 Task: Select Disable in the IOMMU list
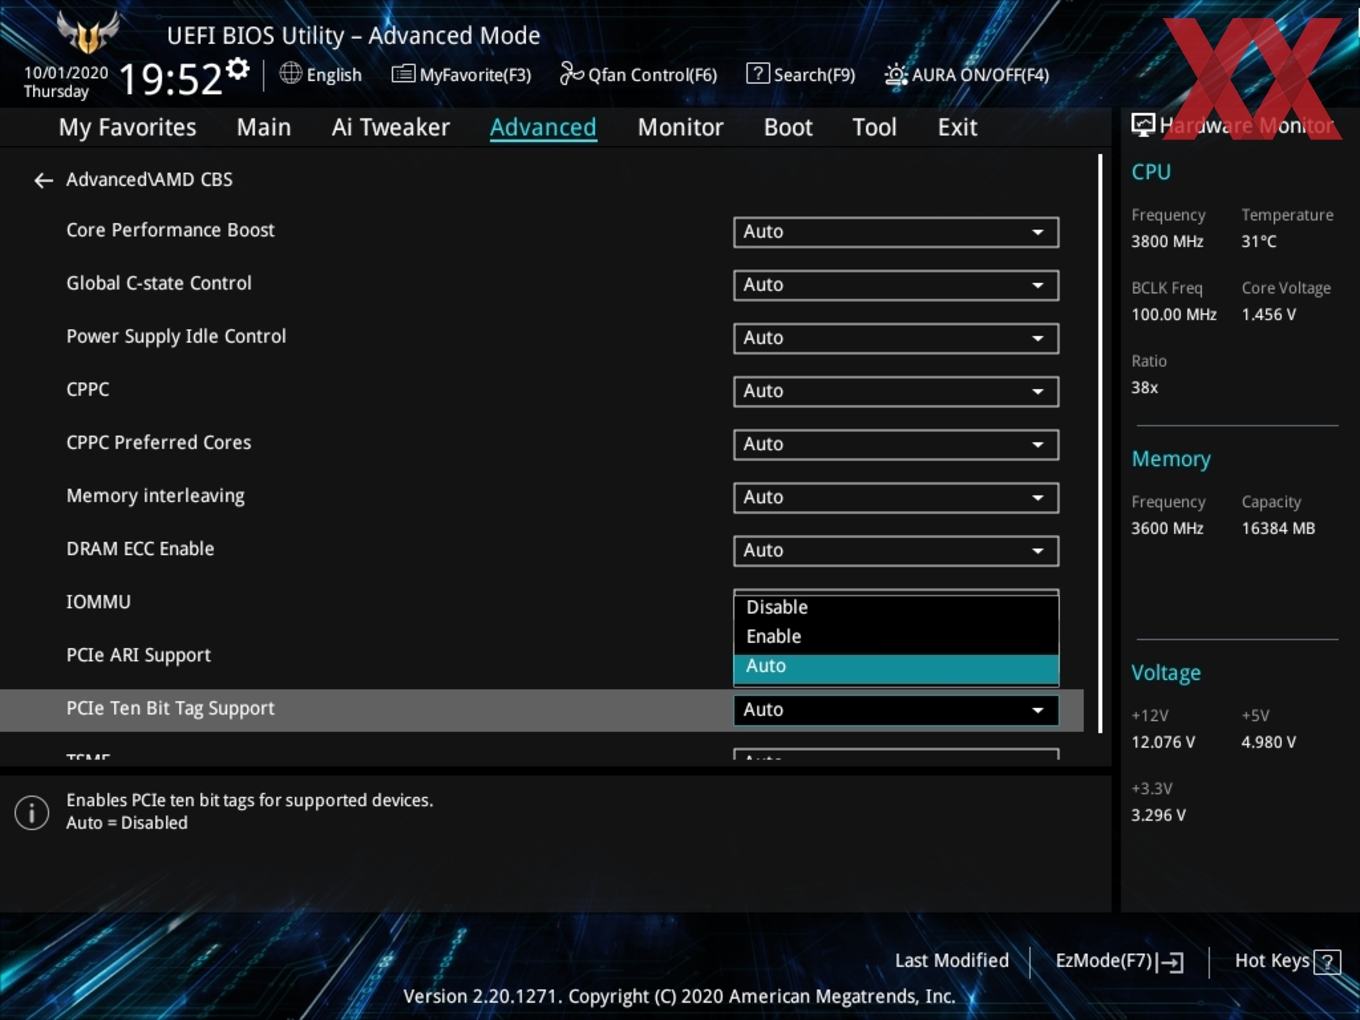coord(896,607)
